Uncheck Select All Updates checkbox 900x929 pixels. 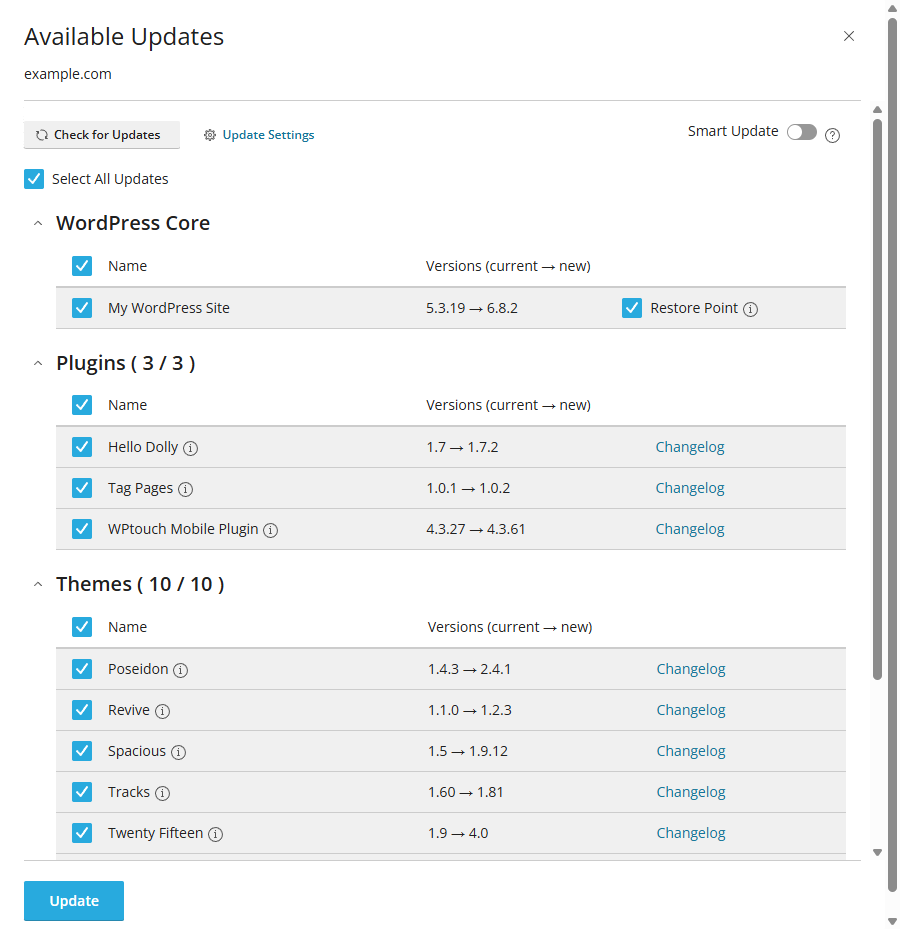pyautogui.click(x=34, y=179)
